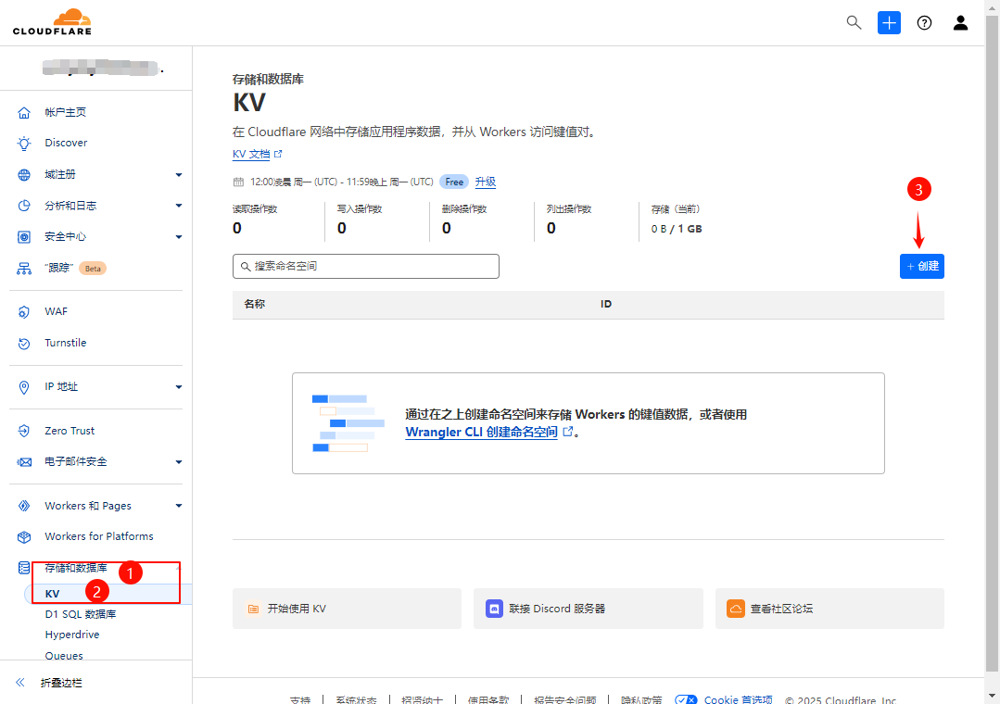
Task: Click the blue plus quick-add icon
Action: [x=889, y=22]
